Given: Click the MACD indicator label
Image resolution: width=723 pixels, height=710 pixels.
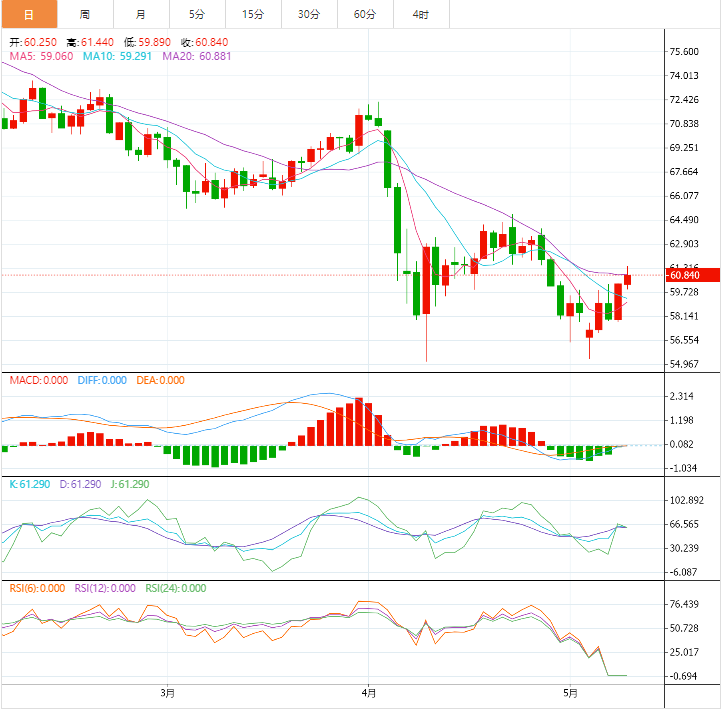Looking at the screenshot, I should click(x=39, y=380).
